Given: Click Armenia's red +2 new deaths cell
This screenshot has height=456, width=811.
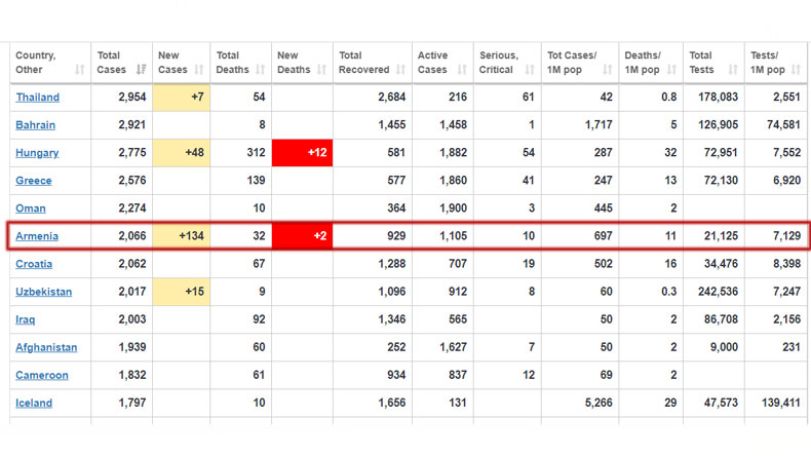Looking at the screenshot, I should tap(302, 236).
